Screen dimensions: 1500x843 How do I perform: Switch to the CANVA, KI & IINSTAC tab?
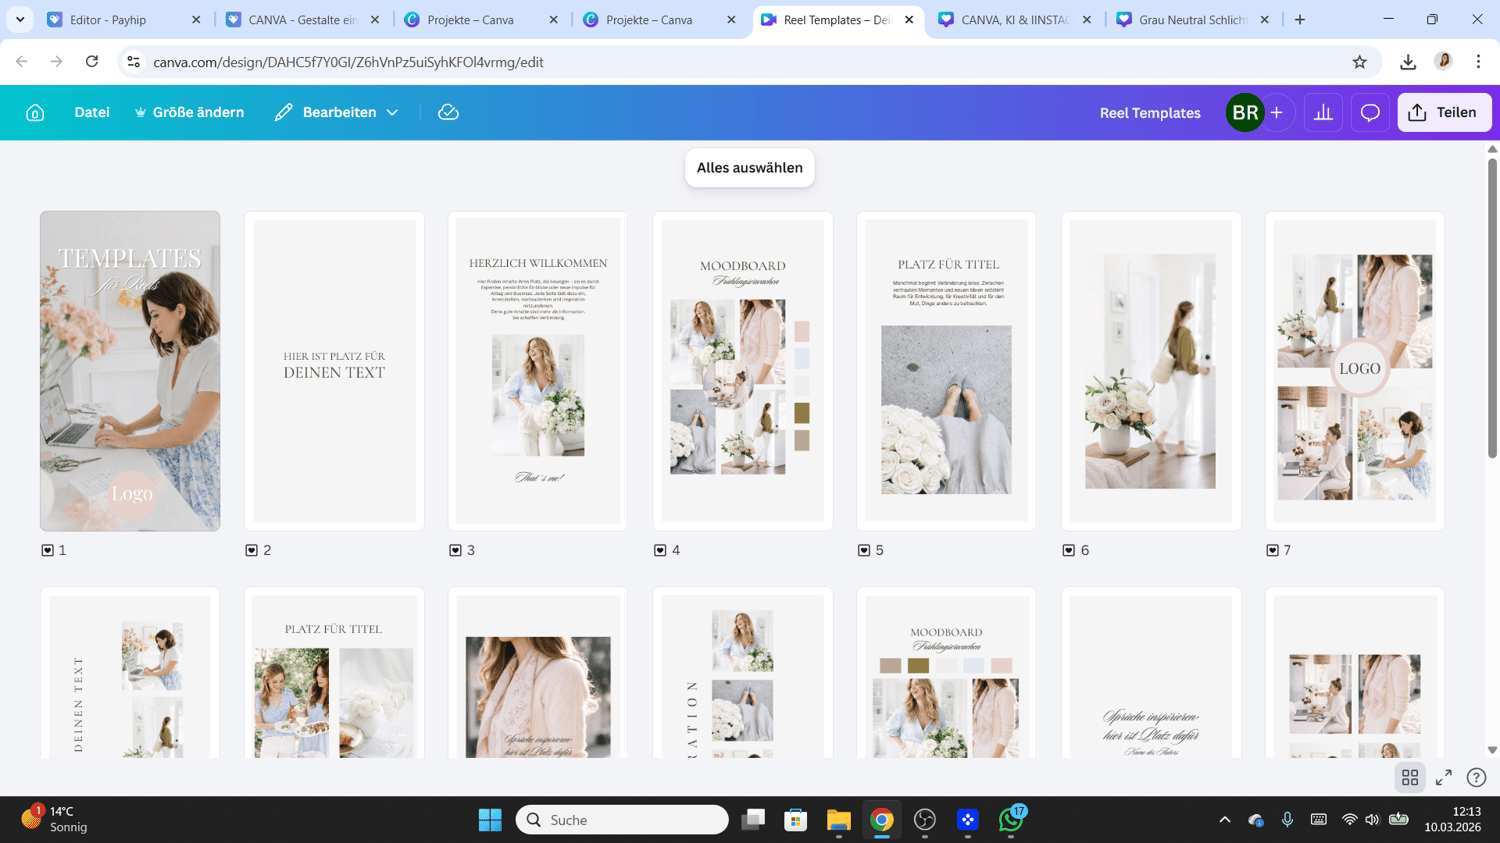click(1015, 20)
